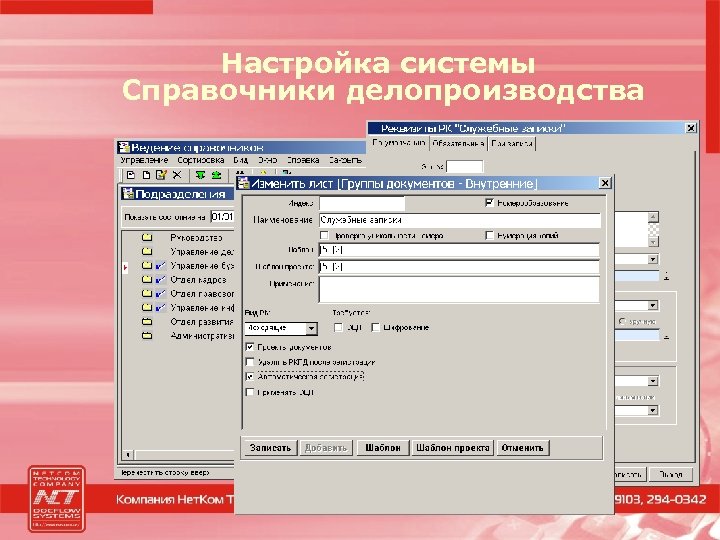The height and width of the screenshot is (540, 720).
Task: Select the Руководство row text
Action: (x=196, y=237)
